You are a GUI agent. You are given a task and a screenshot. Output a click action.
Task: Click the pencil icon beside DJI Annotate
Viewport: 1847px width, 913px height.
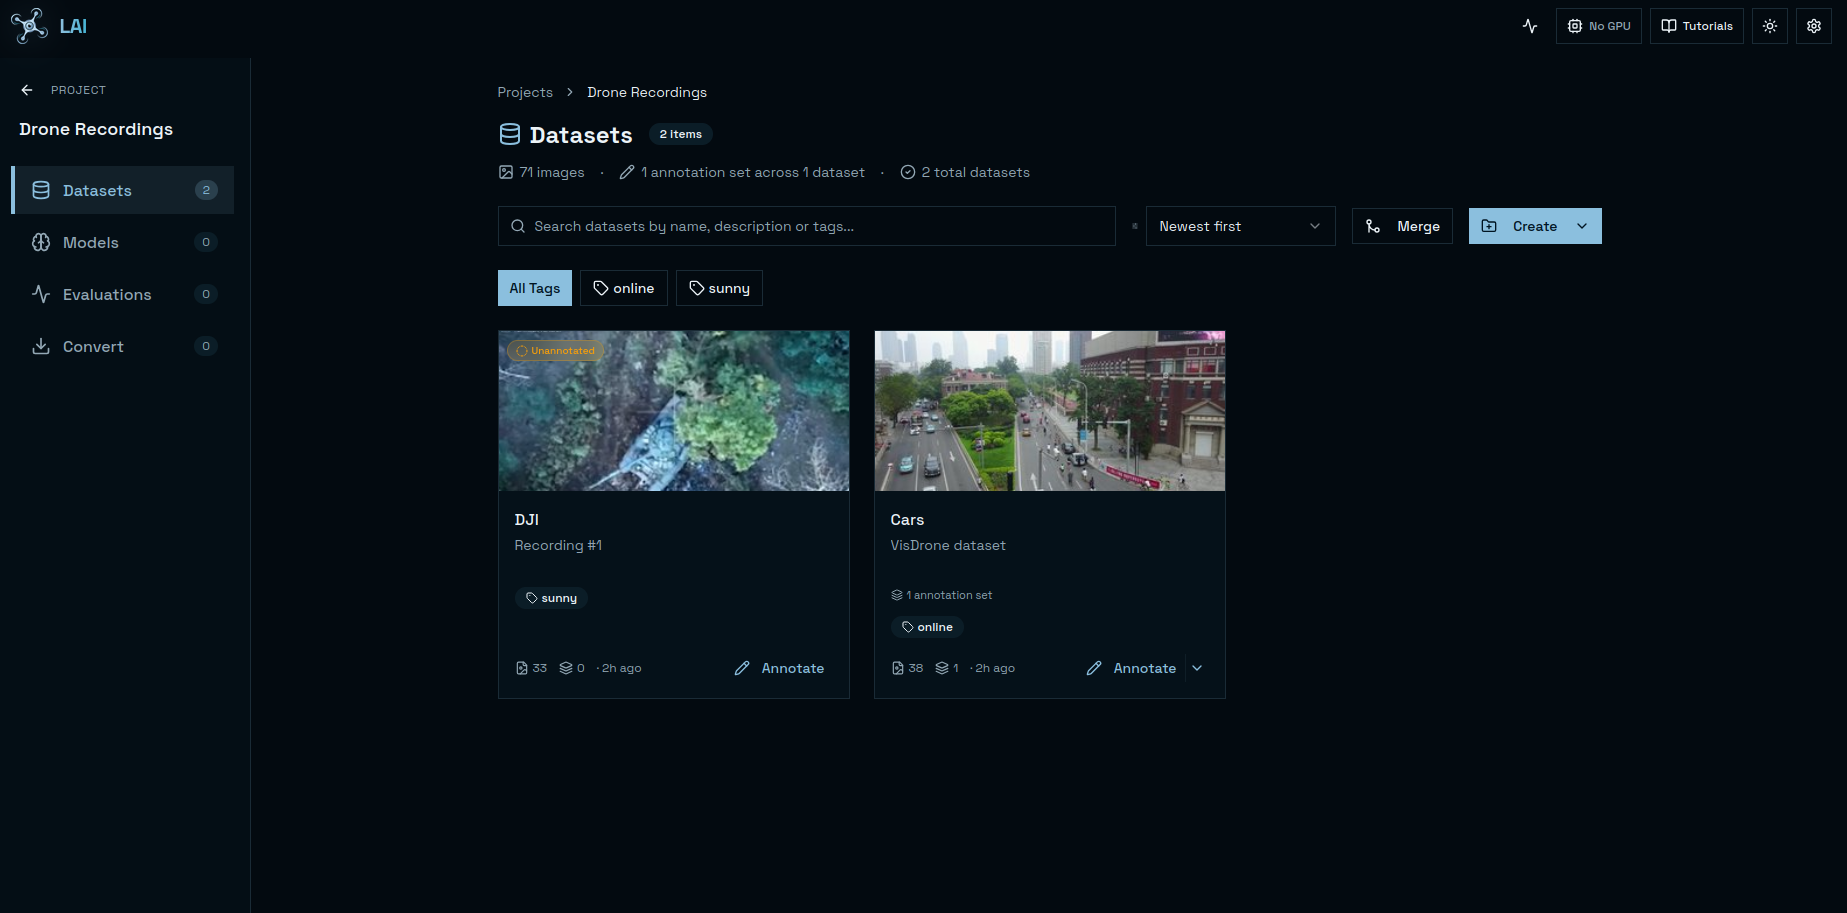pos(742,668)
